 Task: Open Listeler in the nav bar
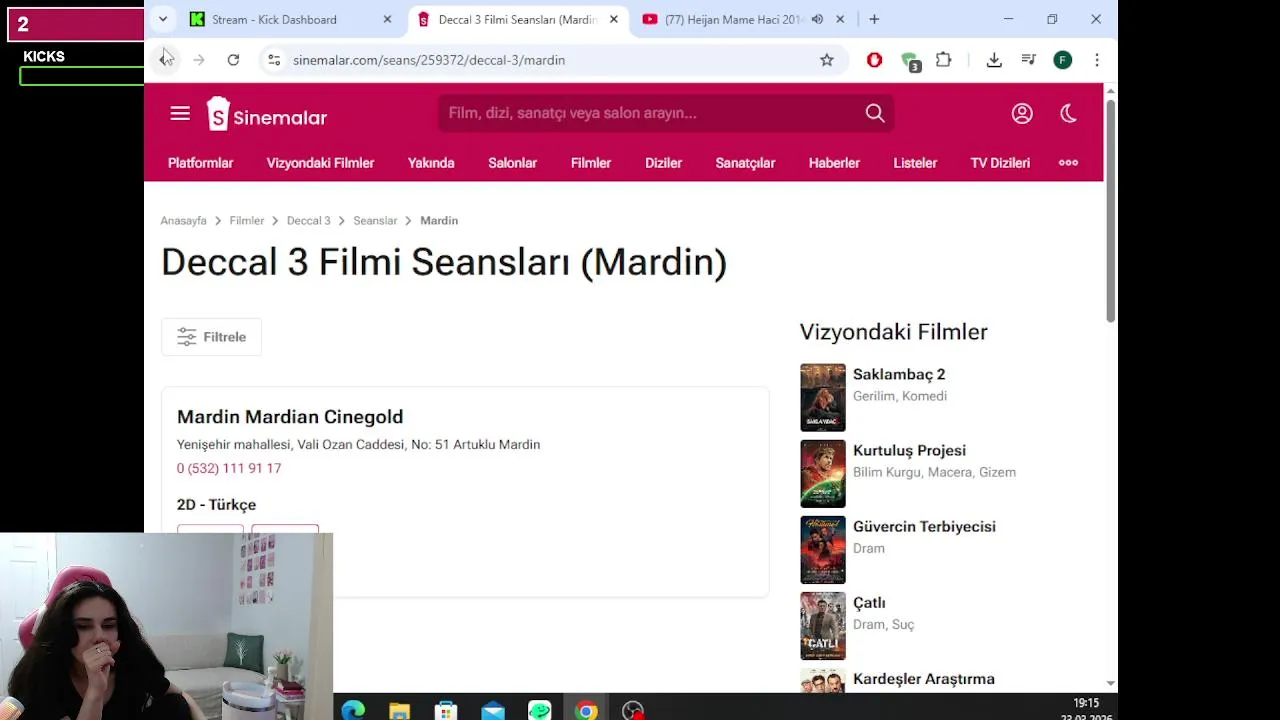coord(915,163)
